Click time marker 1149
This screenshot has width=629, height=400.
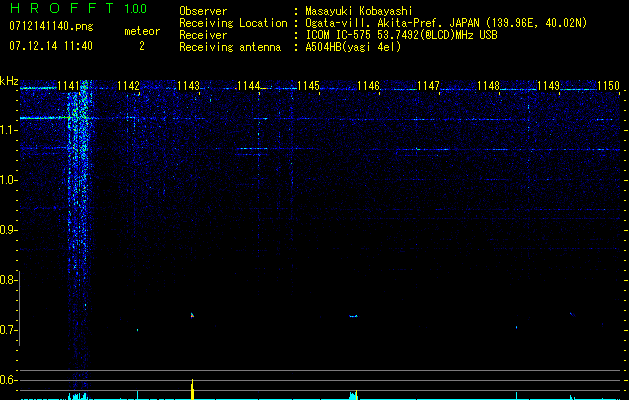pyautogui.click(x=548, y=86)
